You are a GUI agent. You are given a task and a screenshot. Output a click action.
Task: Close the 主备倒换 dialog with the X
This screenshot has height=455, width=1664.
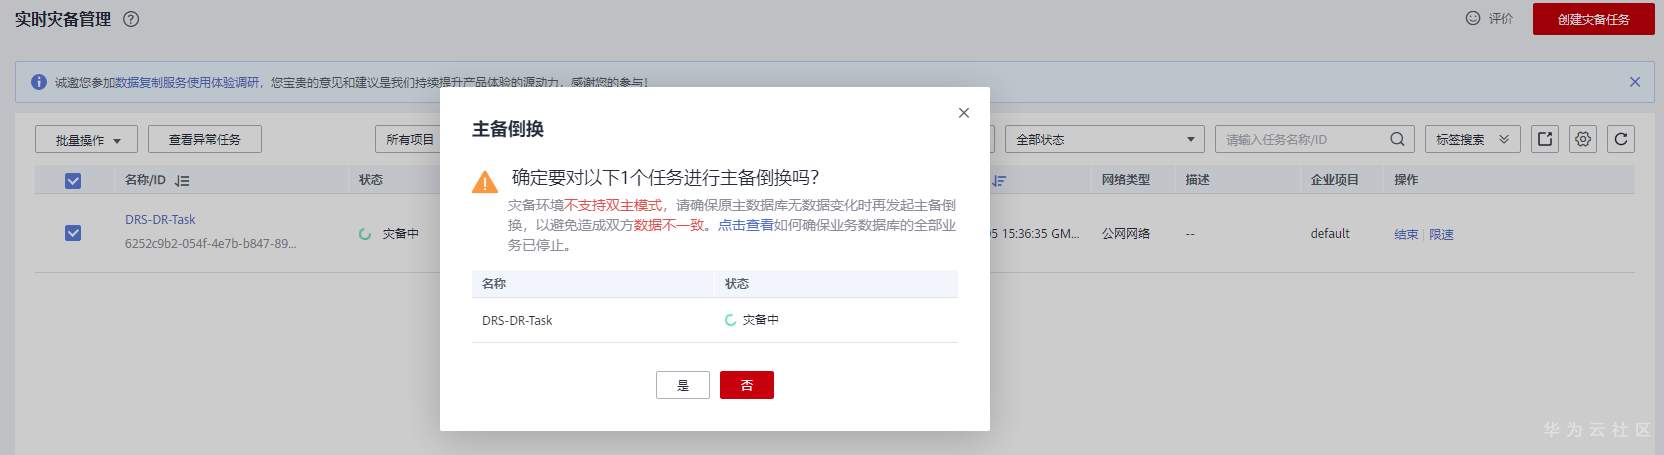click(x=964, y=113)
